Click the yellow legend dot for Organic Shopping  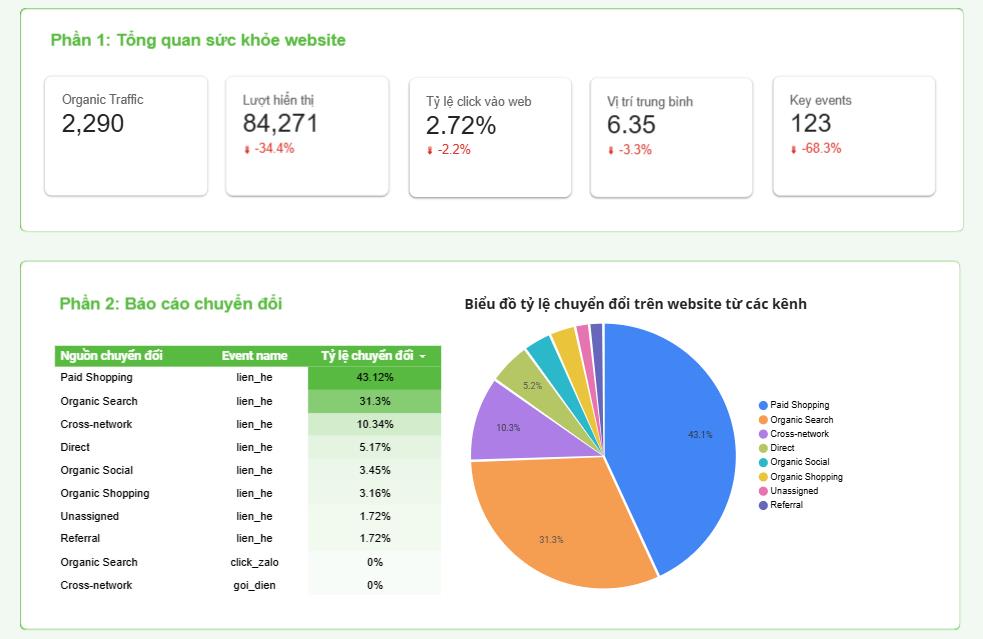(x=762, y=476)
